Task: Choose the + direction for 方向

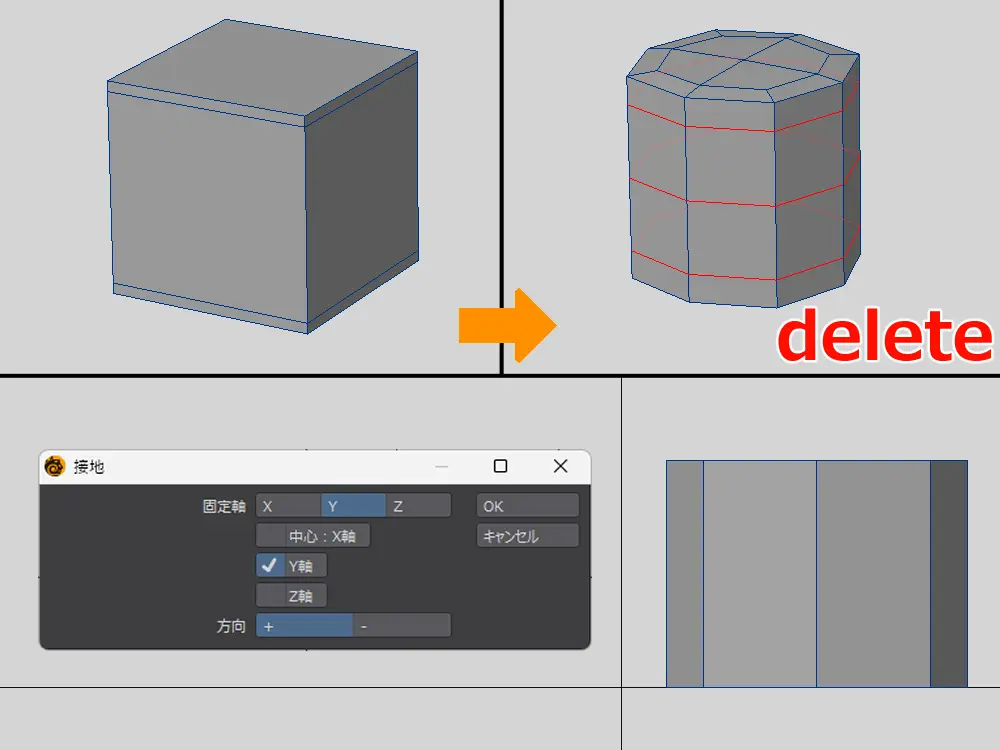Action: pyautogui.click(x=304, y=626)
